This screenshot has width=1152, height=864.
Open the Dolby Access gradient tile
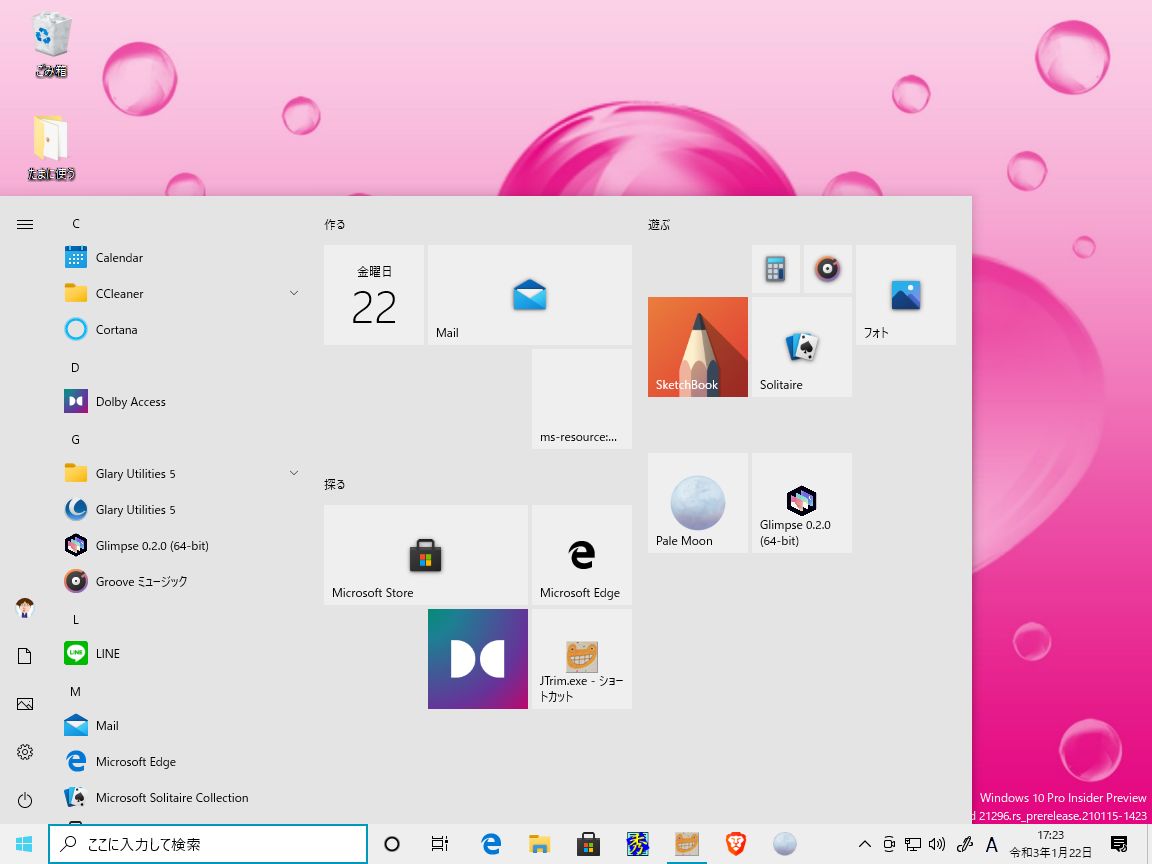coord(478,659)
